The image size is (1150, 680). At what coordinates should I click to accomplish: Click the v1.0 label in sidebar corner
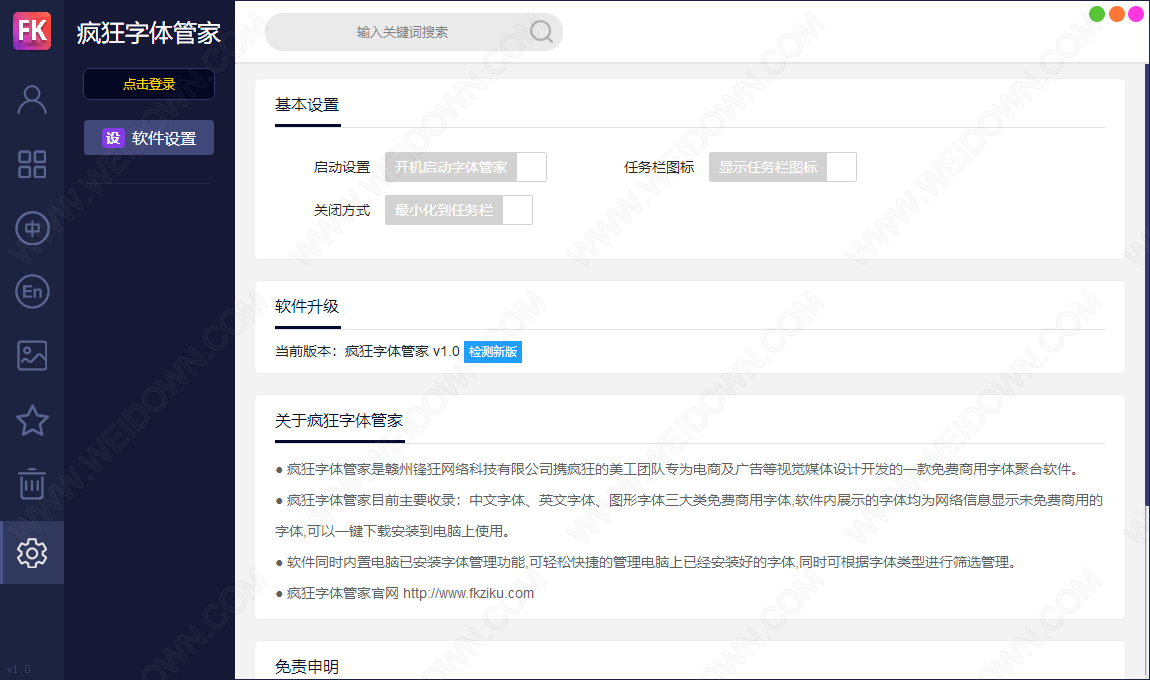[18, 669]
